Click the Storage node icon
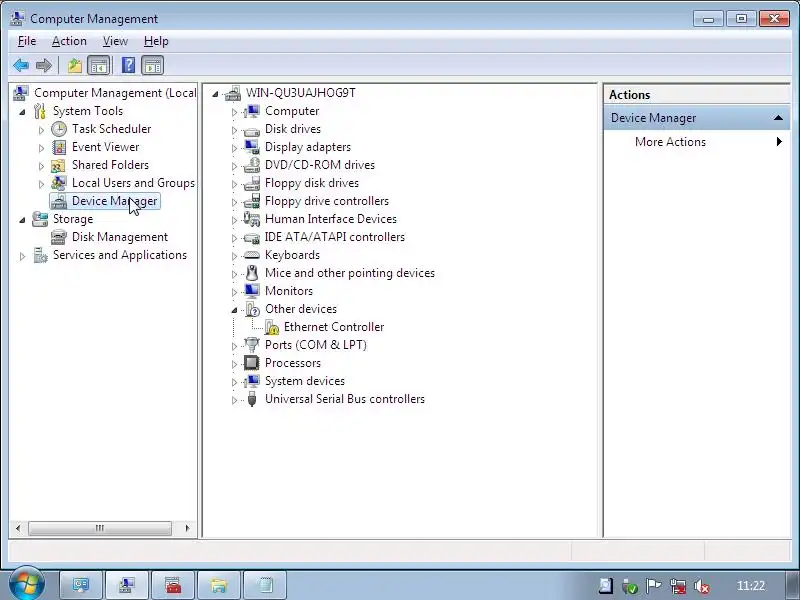The image size is (800, 600). 40,219
